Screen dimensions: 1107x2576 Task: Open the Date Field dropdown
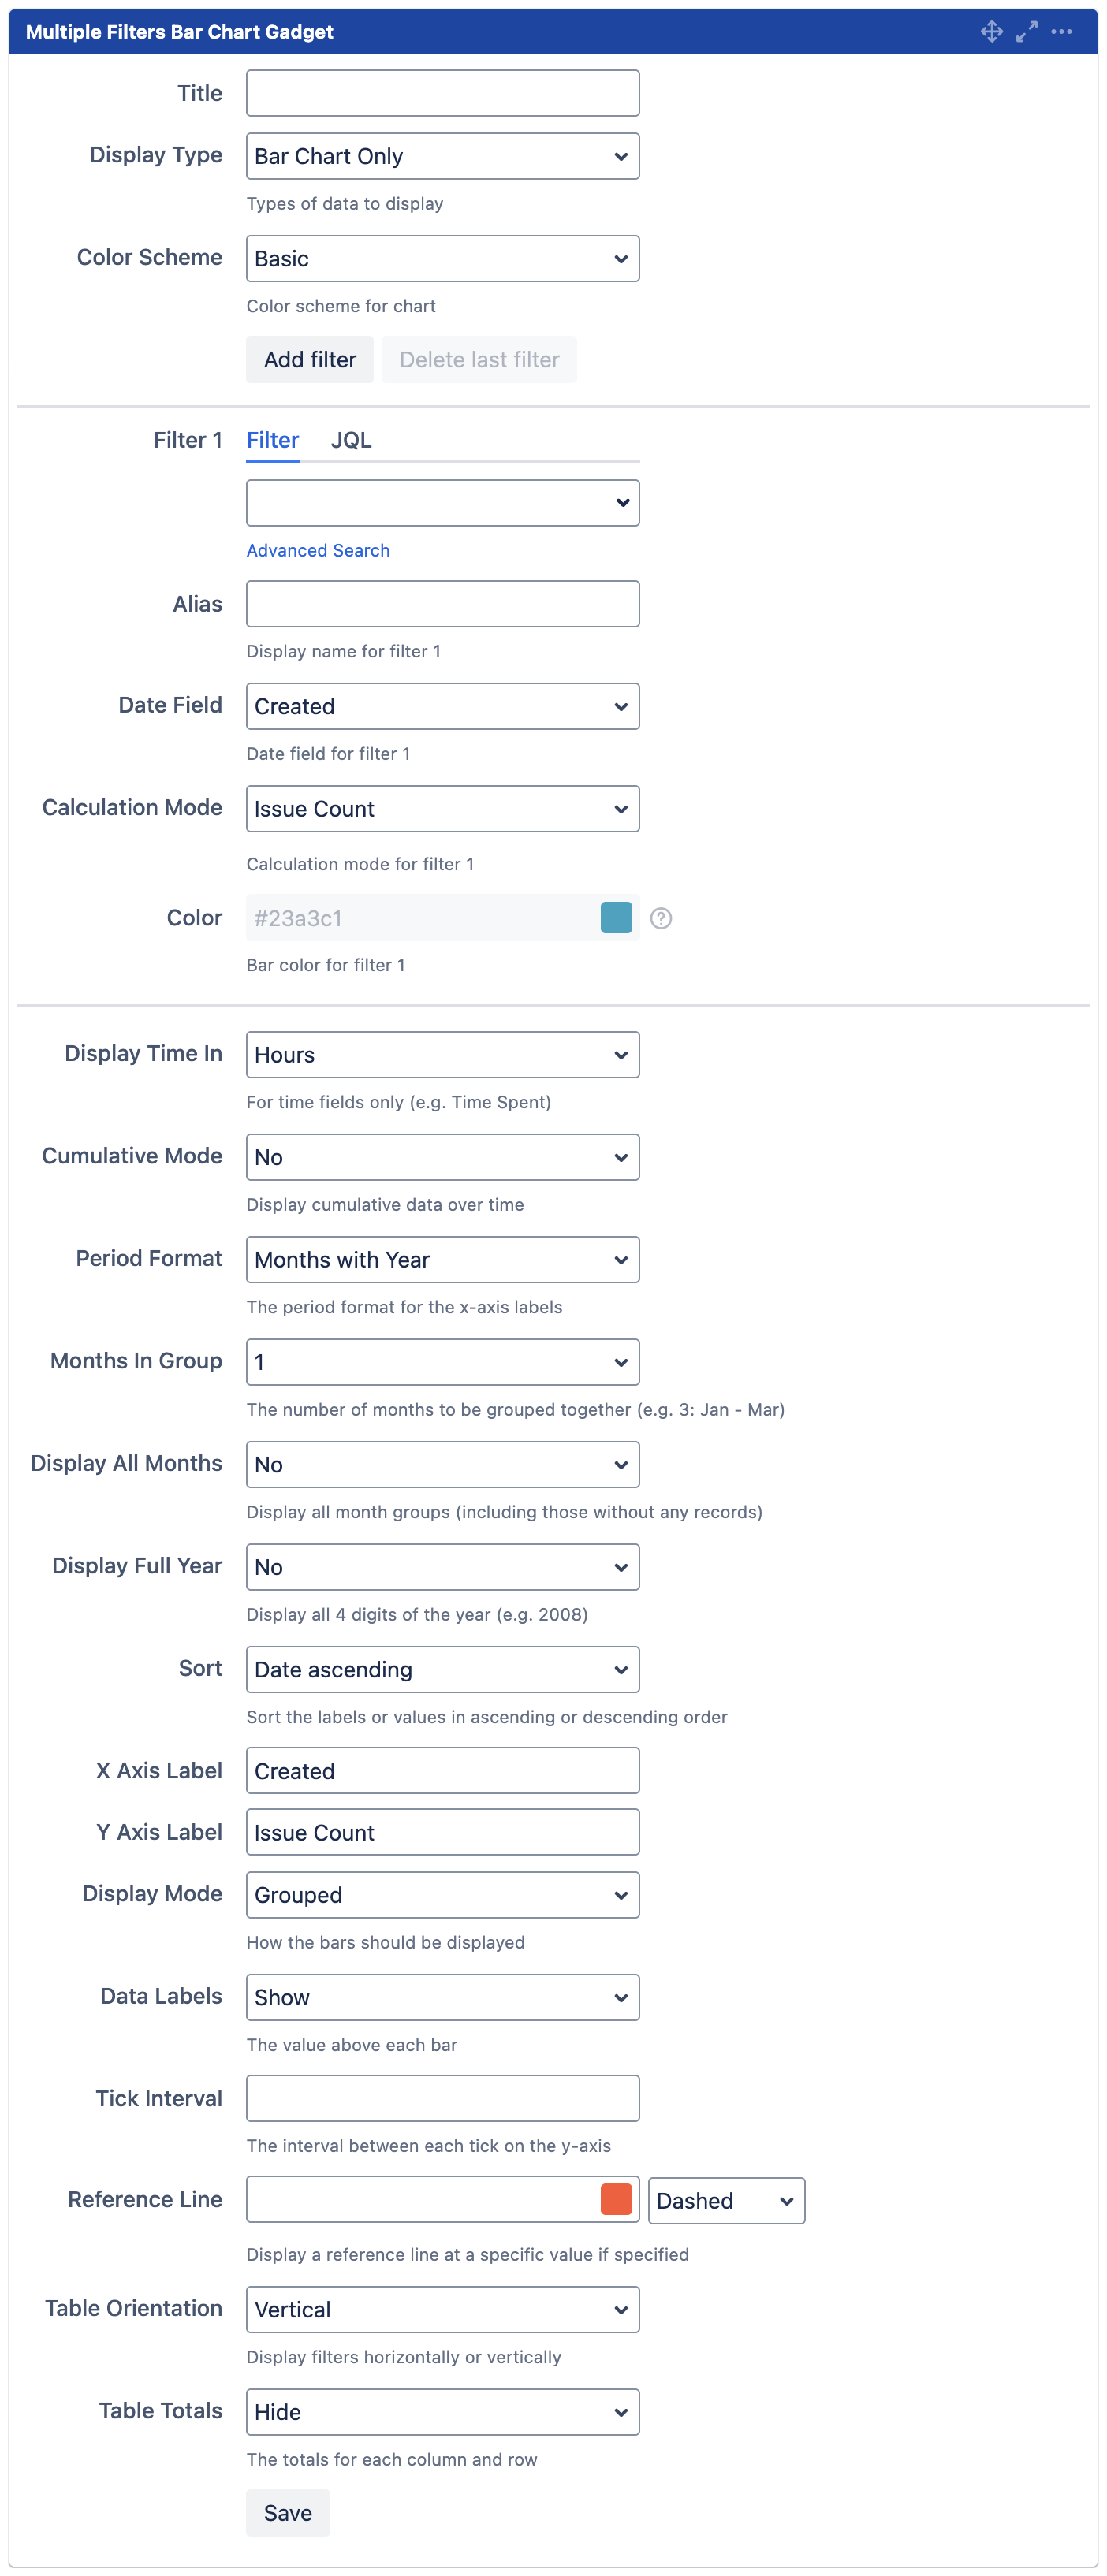point(442,706)
